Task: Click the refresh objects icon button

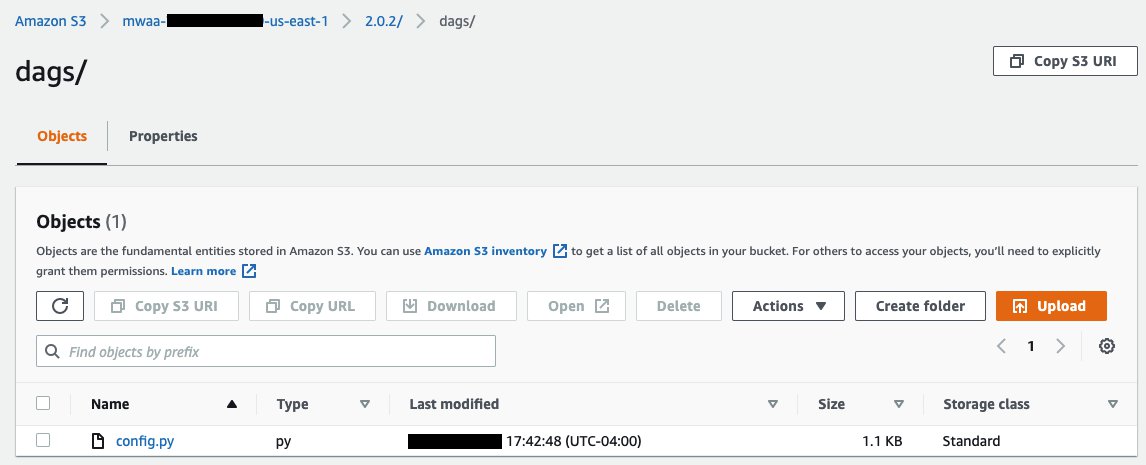Action: click(x=60, y=306)
